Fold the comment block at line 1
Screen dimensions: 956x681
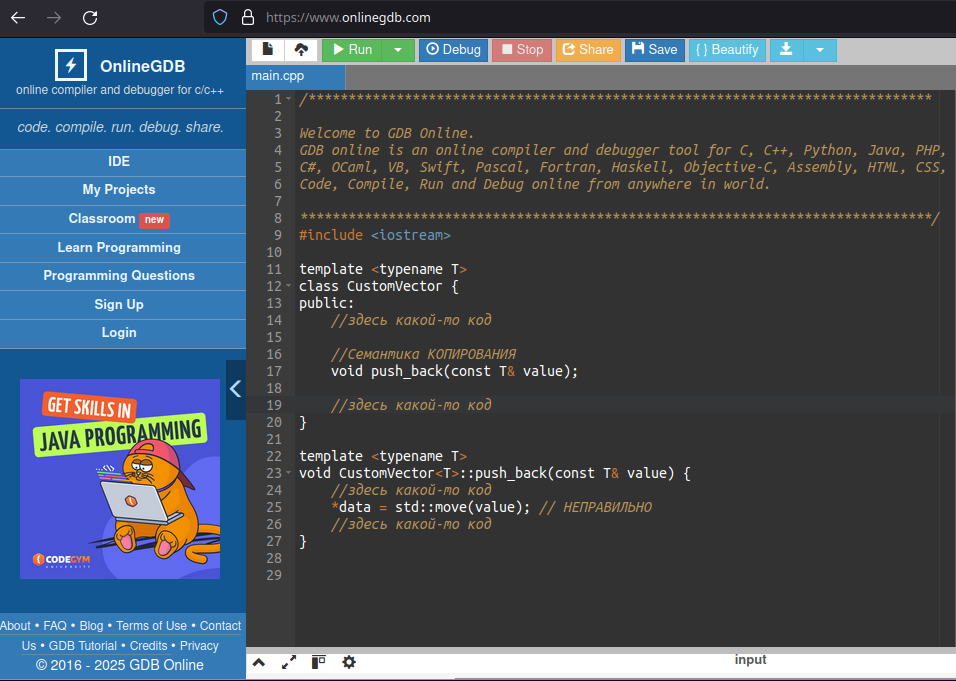pos(289,99)
